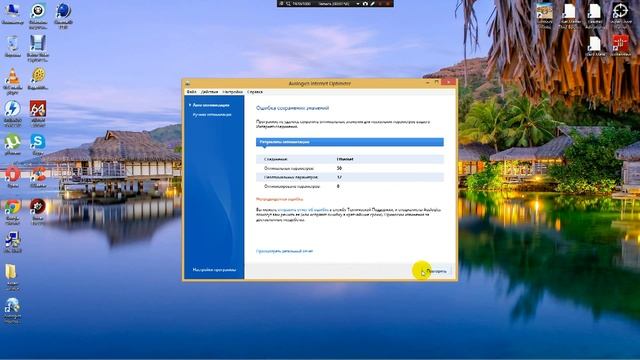Open the Computer desktop icon
This screenshot has width=640, height=360.
coord(12,13)
